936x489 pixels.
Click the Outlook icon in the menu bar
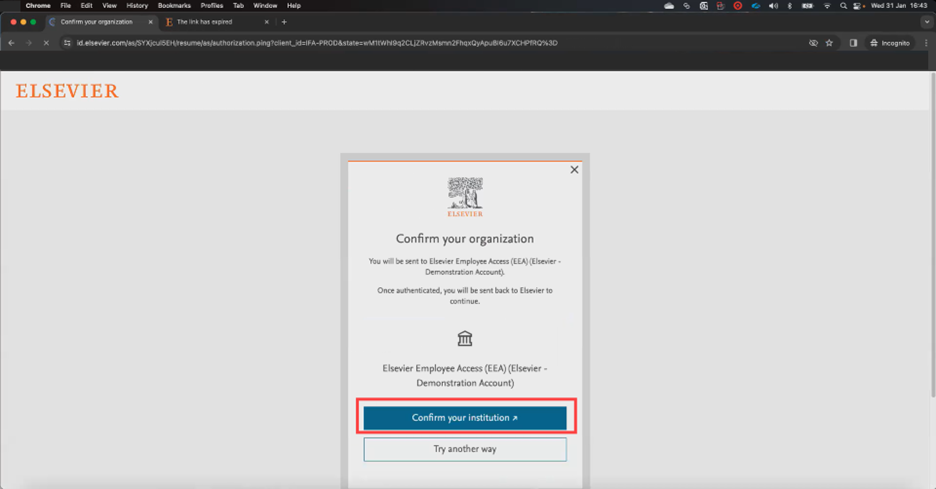click(x=704, y=5)
